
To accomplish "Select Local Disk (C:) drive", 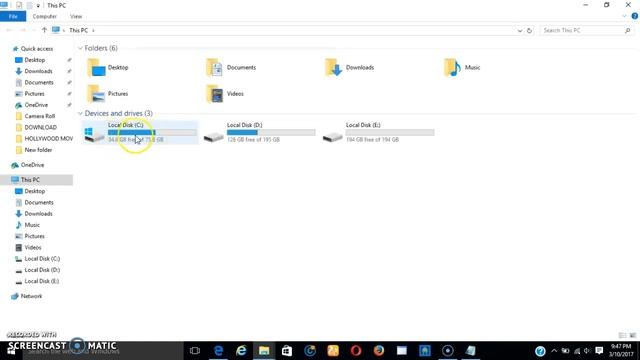I will click(140, 132).
